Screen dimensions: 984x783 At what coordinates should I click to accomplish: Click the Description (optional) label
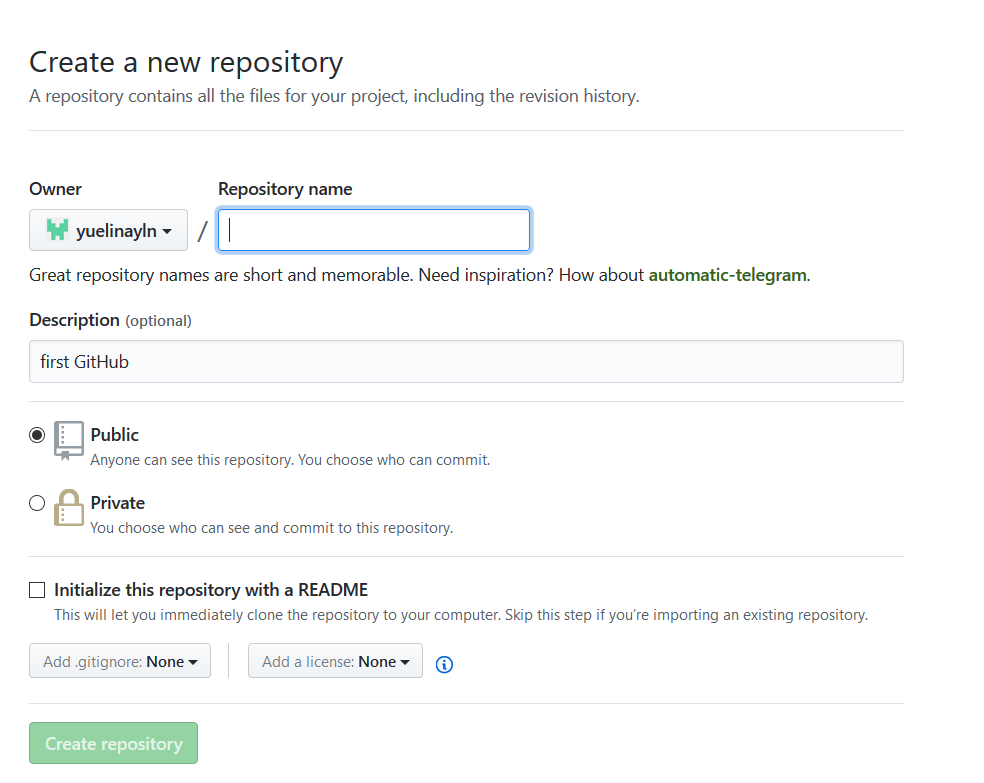pos(110,320)
